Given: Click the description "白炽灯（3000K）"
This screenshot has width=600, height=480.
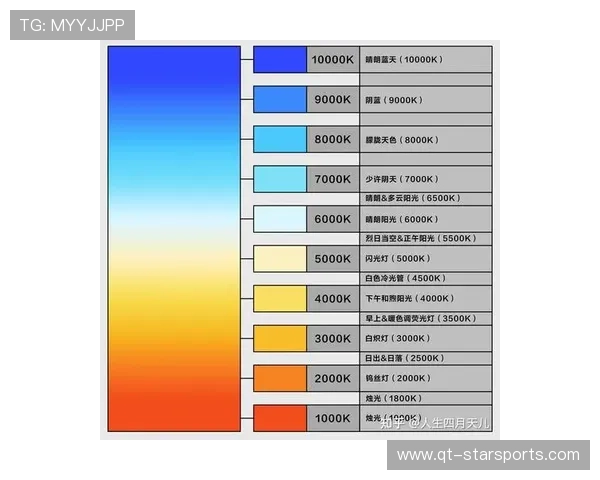Looking at the screenshot, I should pos(398,338).
